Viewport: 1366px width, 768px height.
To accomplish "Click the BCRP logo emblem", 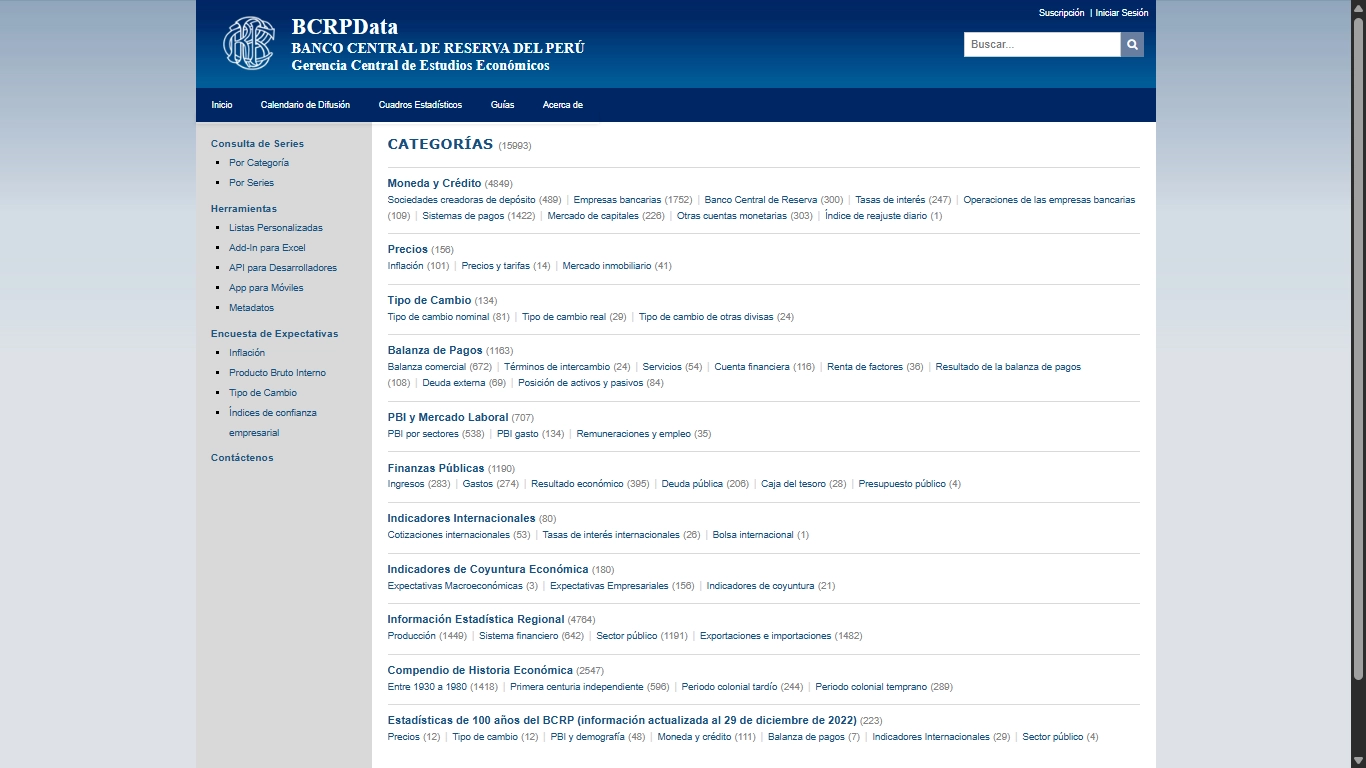I will click(247, 43).
